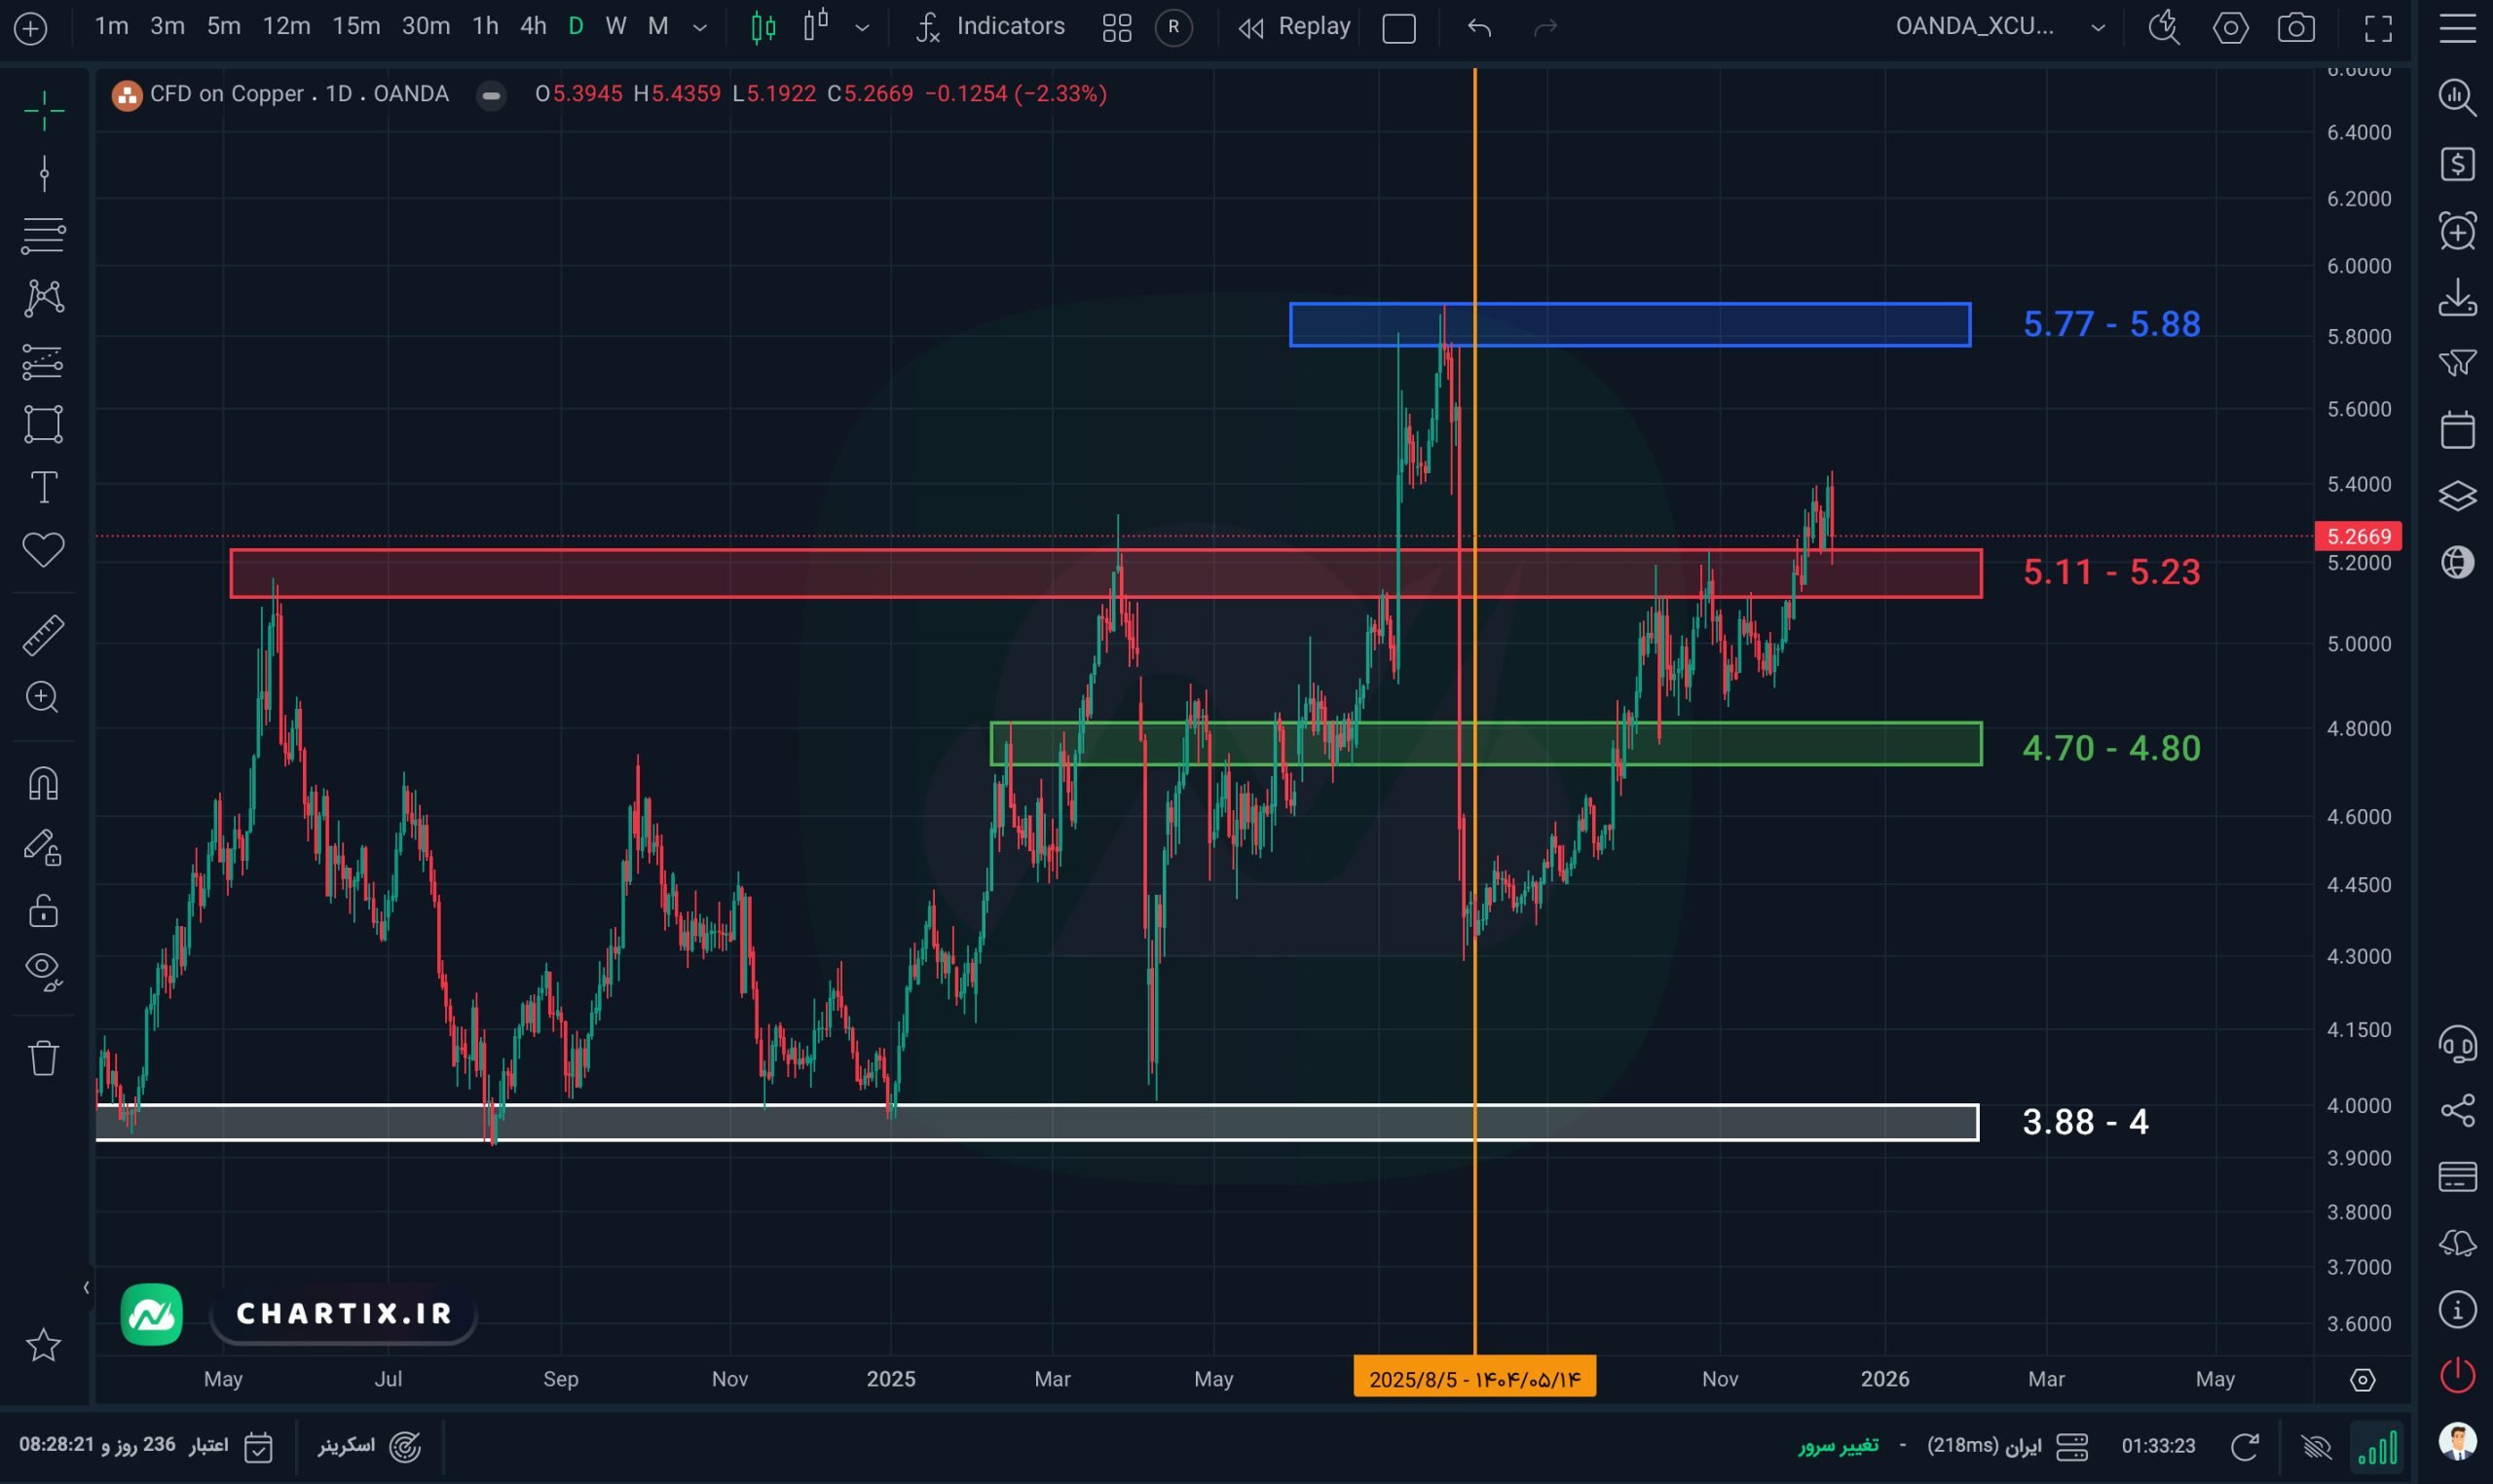Select the Fibonacci retracement tool icon
Viewport: 2493px width, 1484px height.
click(x=43, y=236)
